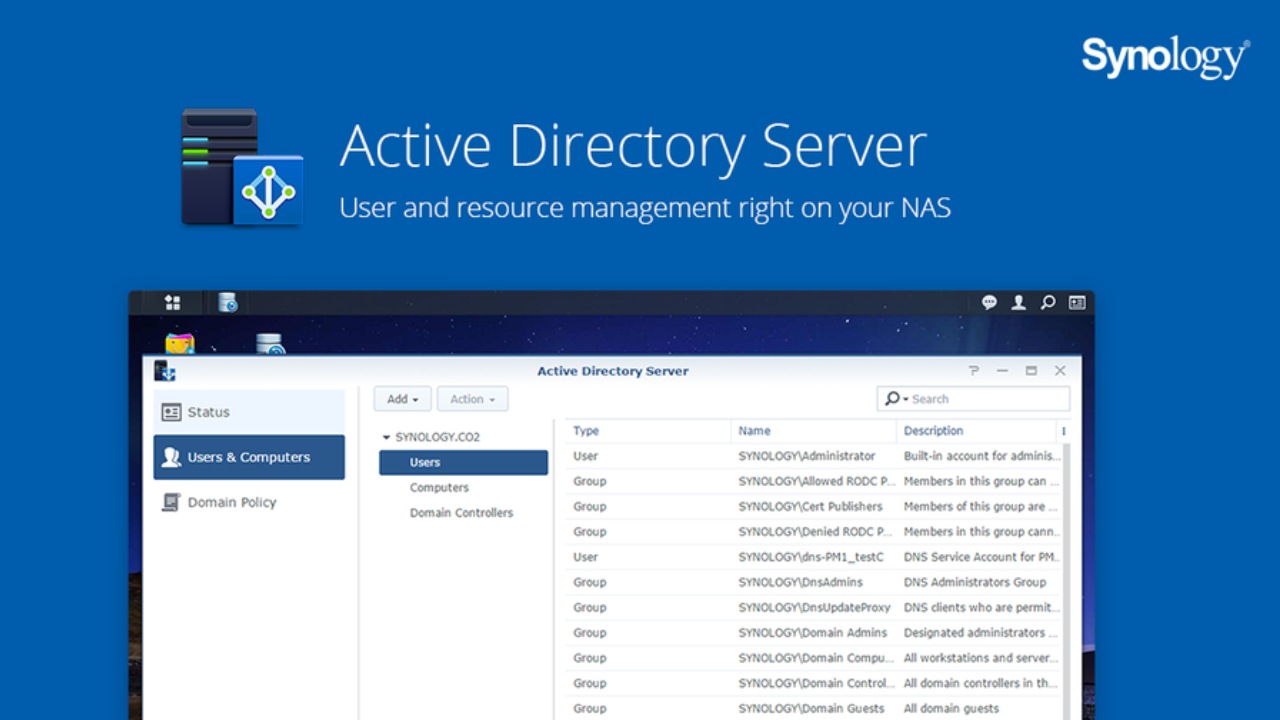This screenshot has width=1280, height=720.
Task: Open the notifications speech bubble icon
Action: coord(989,302)
